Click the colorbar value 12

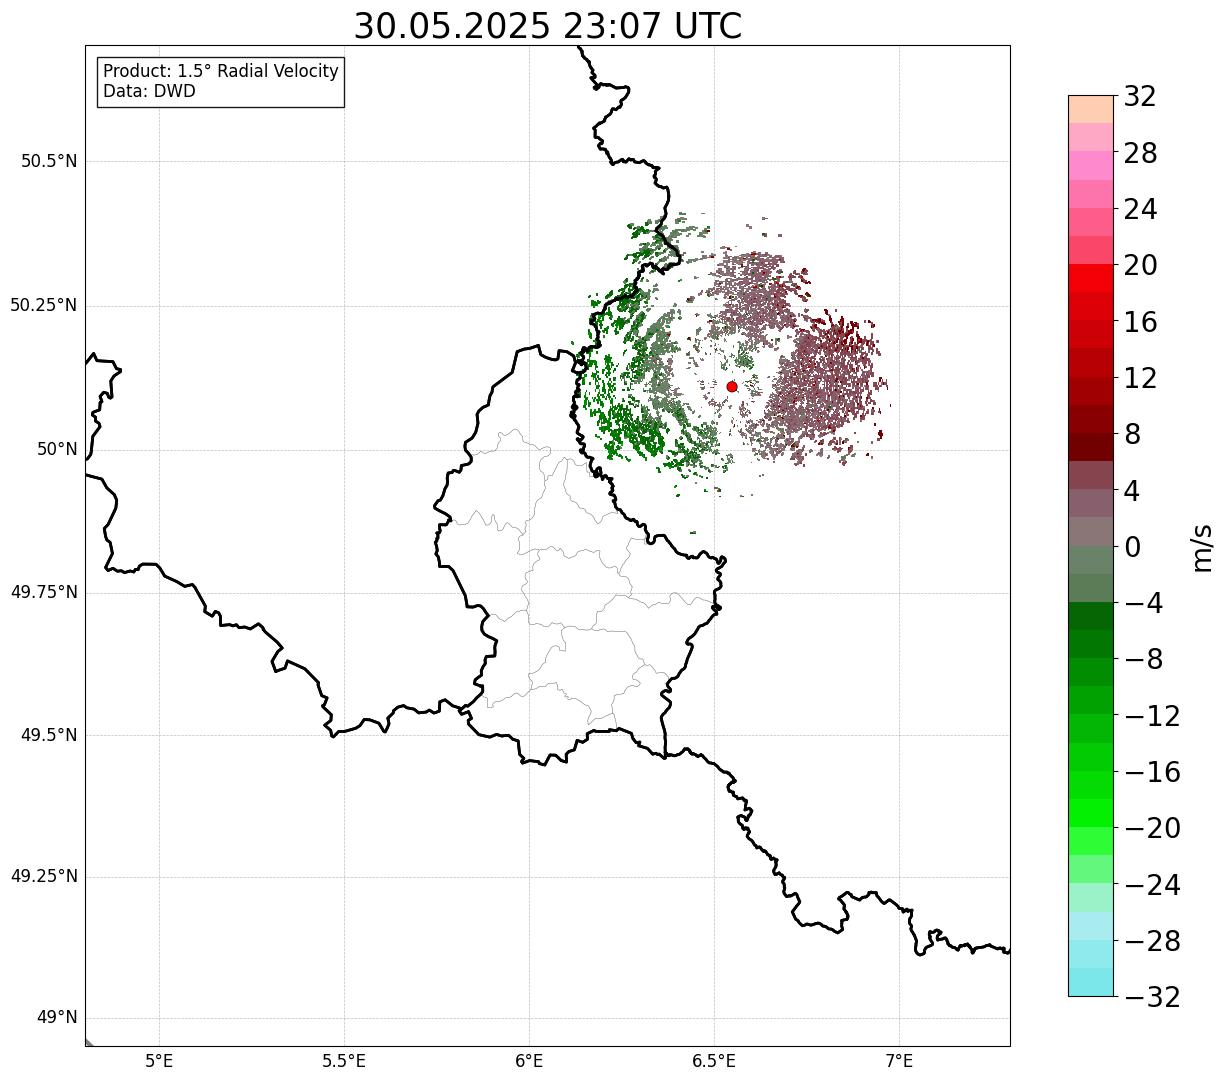tap(1140, 378)
